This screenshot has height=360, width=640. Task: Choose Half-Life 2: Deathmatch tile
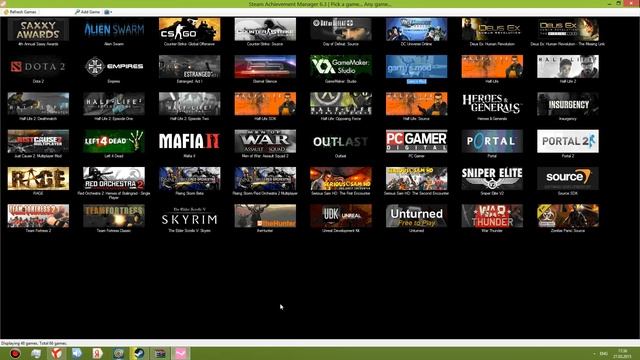point(38,104)
